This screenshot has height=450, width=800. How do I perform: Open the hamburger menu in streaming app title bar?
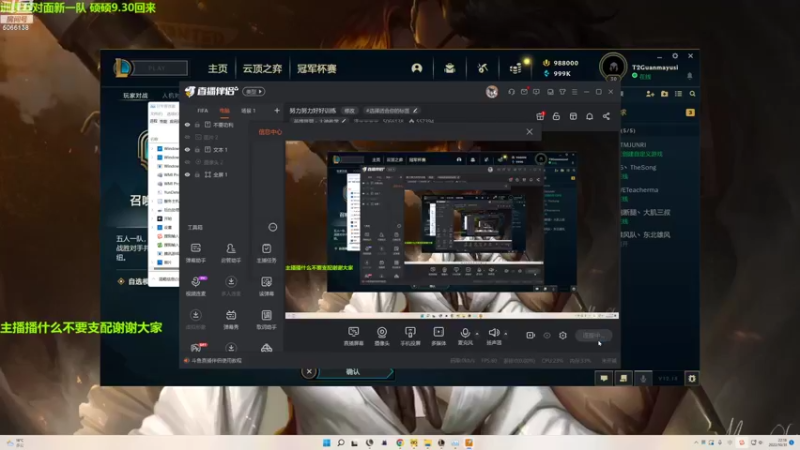[574, 92]
